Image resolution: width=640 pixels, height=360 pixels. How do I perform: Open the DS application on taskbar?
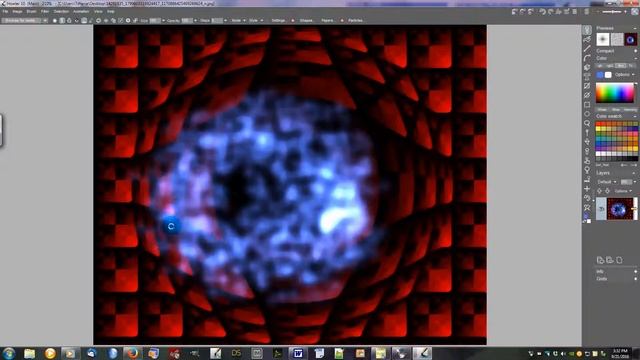click(x=236, y=353)
